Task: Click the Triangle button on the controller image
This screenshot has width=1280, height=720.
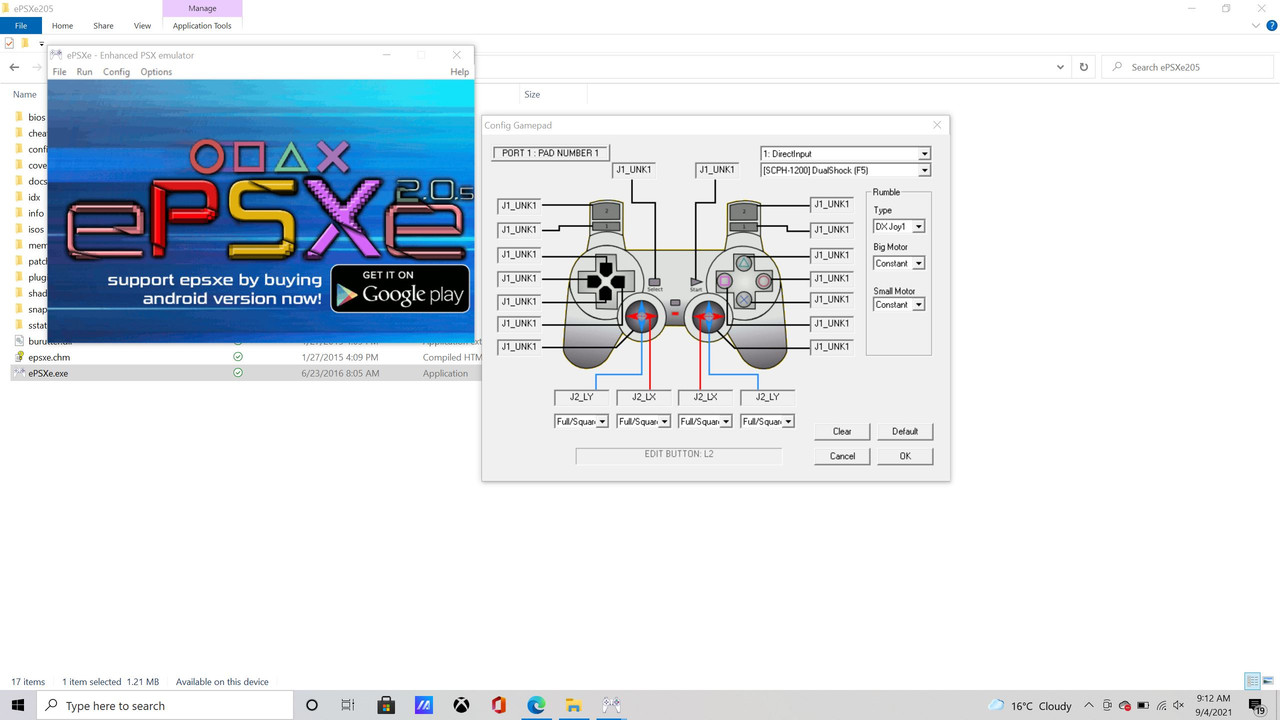Action: (744, 264)
